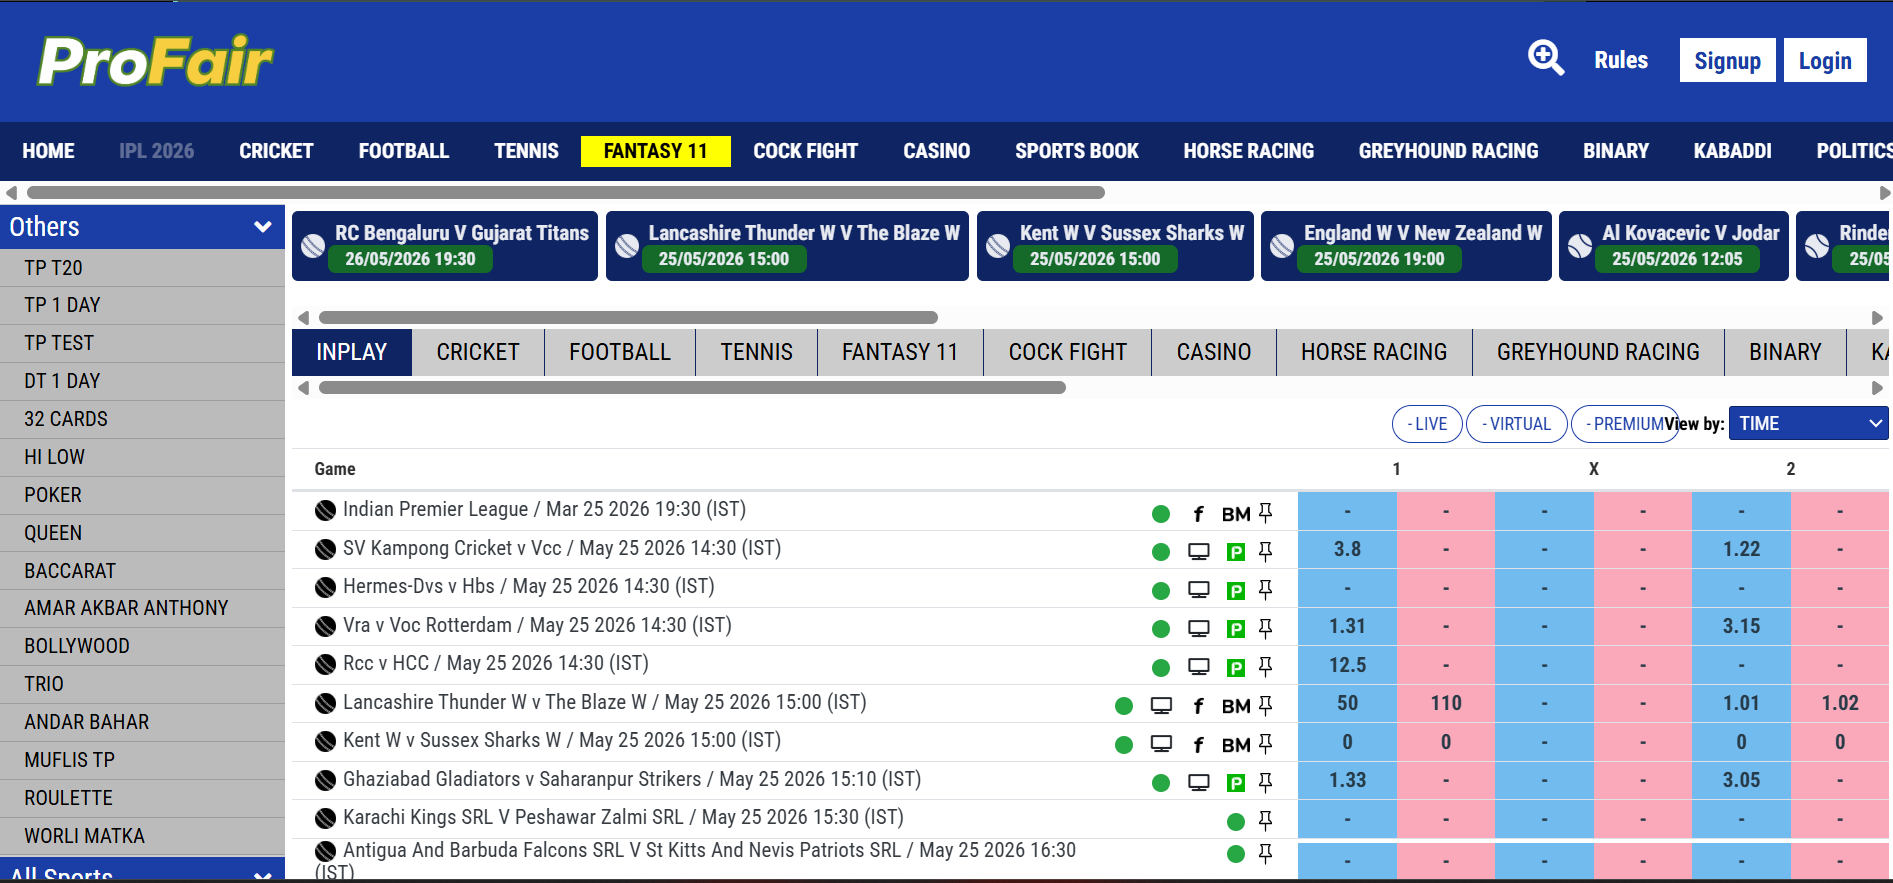Open TP T20 in sidebar
Viewport: 1893px width, 883px height.
pos(142,268)
